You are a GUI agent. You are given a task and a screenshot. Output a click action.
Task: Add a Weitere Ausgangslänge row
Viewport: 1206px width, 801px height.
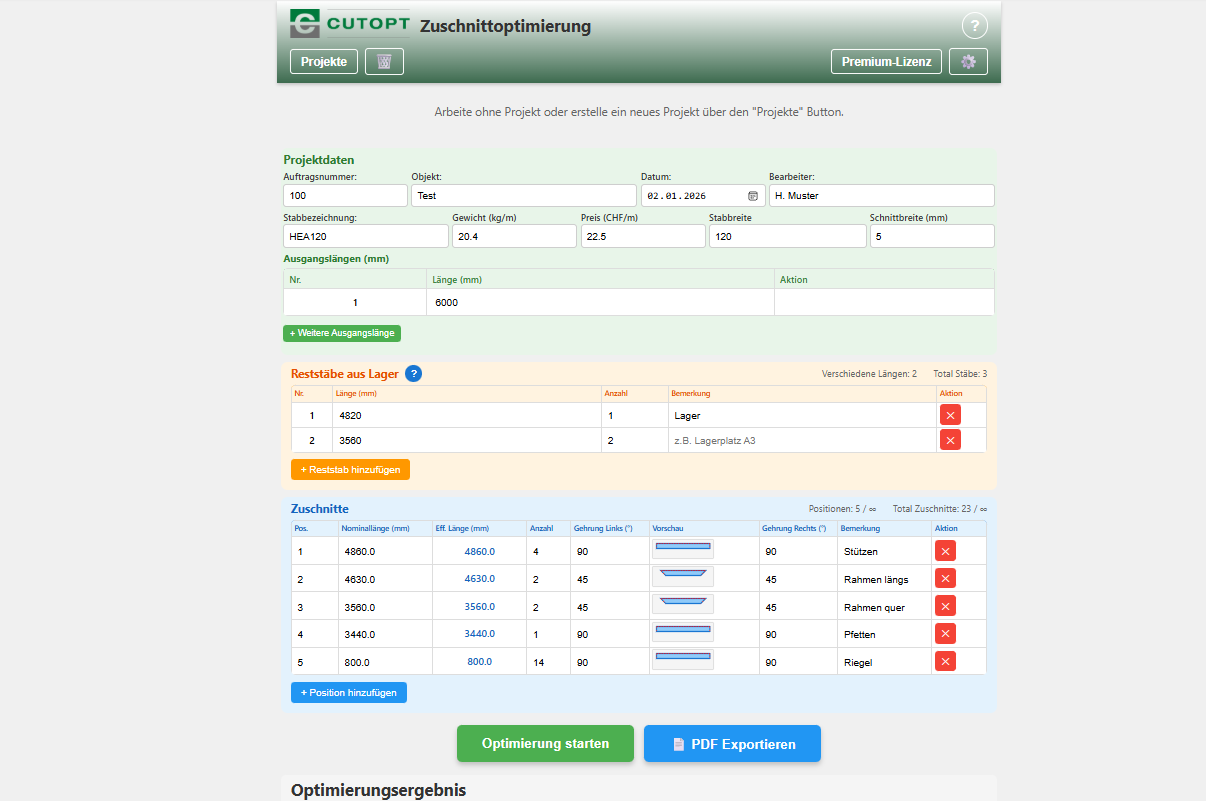(342, 332)
